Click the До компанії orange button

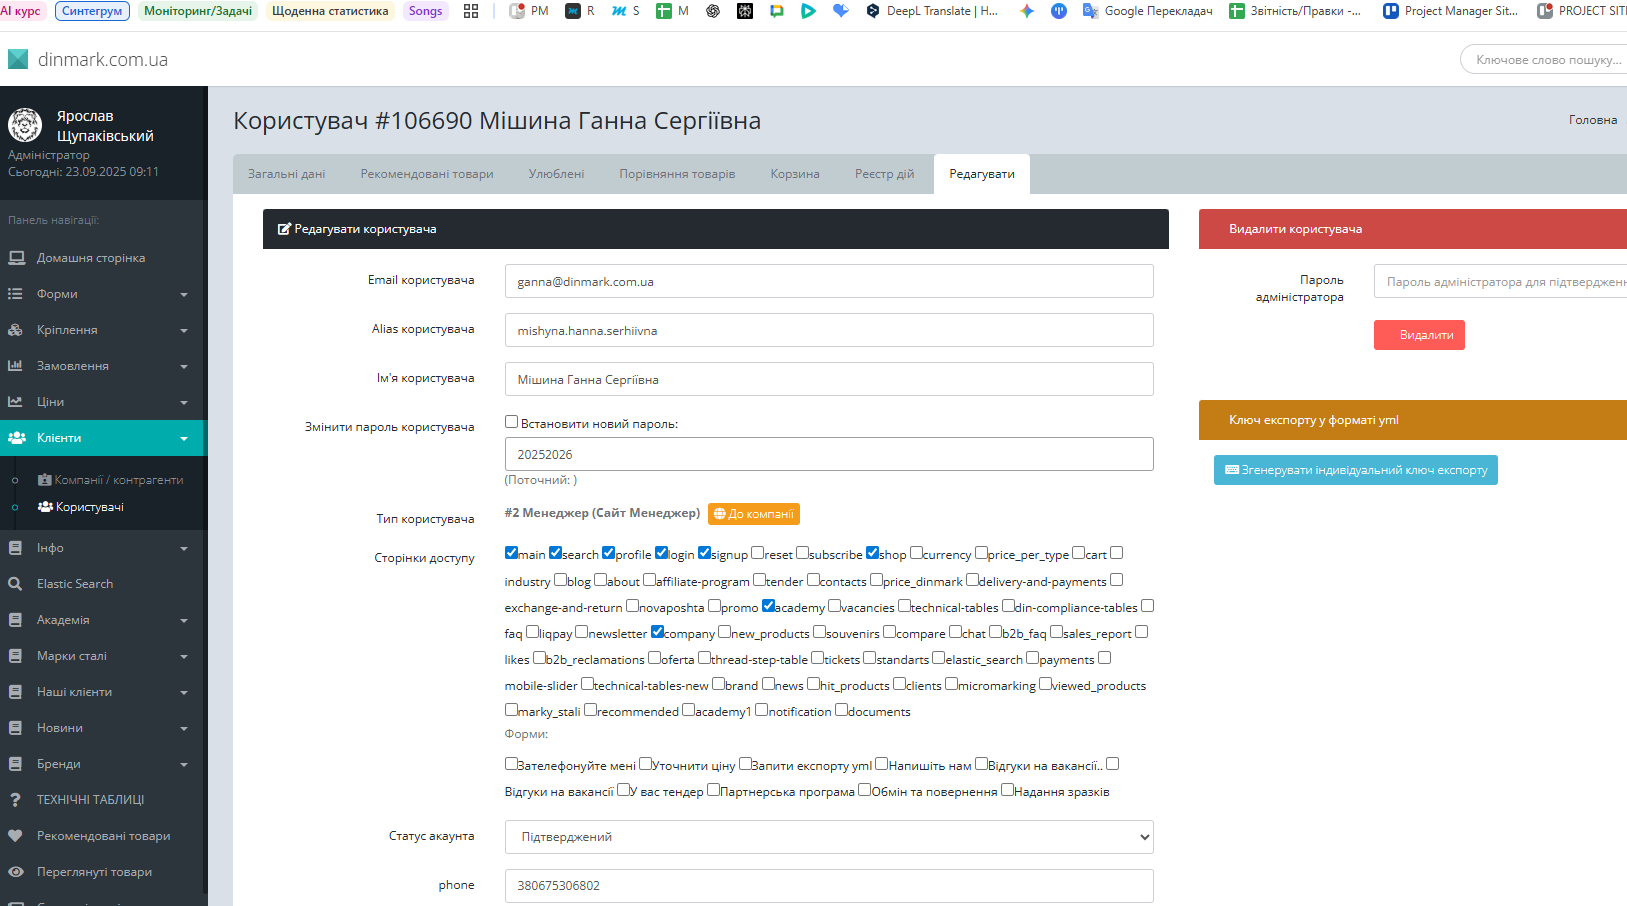754,514
